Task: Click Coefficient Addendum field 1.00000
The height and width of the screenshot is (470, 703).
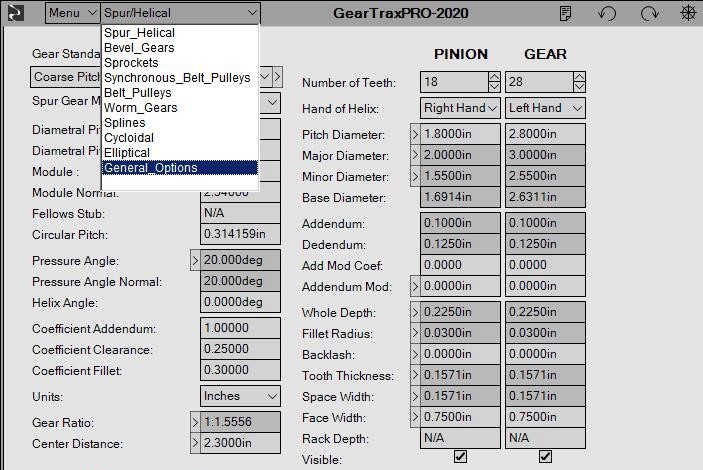Action: click(240, 328)
